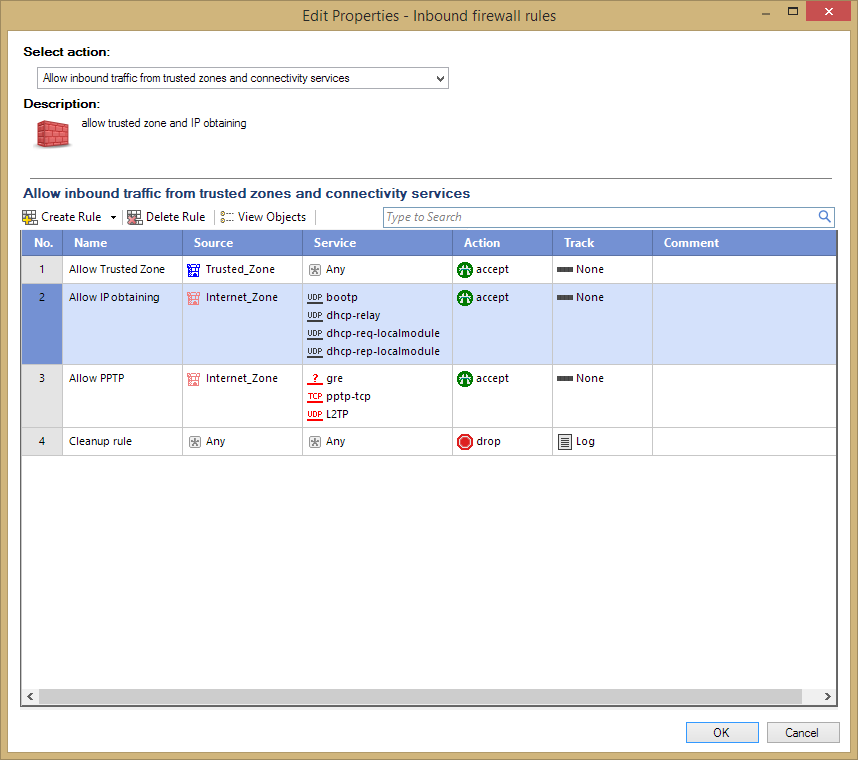This screenshot has width=858, height=760.
Task: Click the Type to Search field
Action: click(600, 217)
